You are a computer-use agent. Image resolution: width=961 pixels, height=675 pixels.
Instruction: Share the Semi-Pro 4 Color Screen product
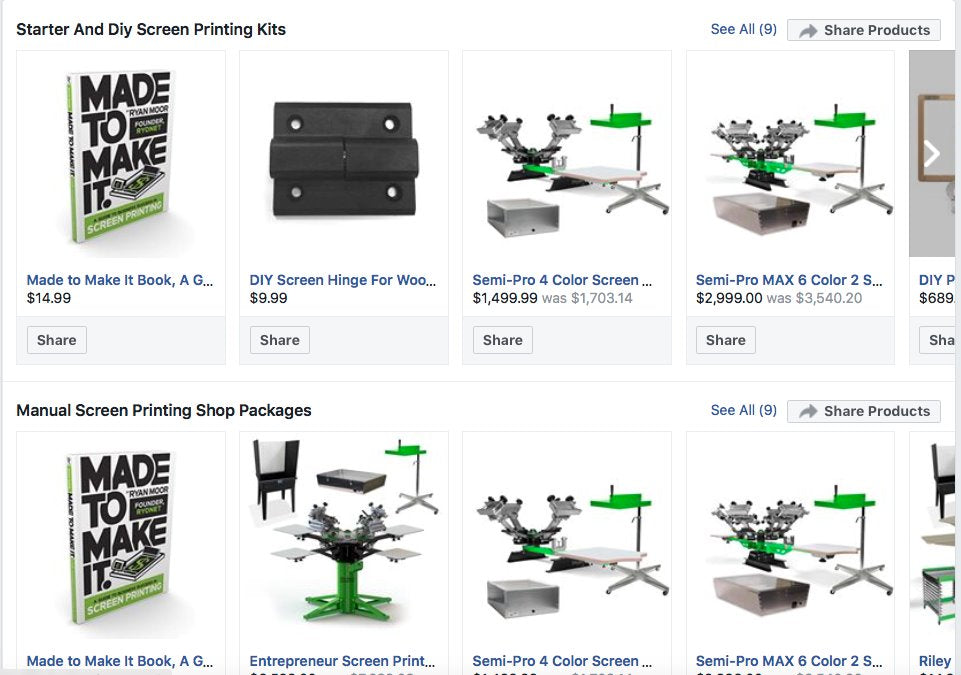pos(503,340)
